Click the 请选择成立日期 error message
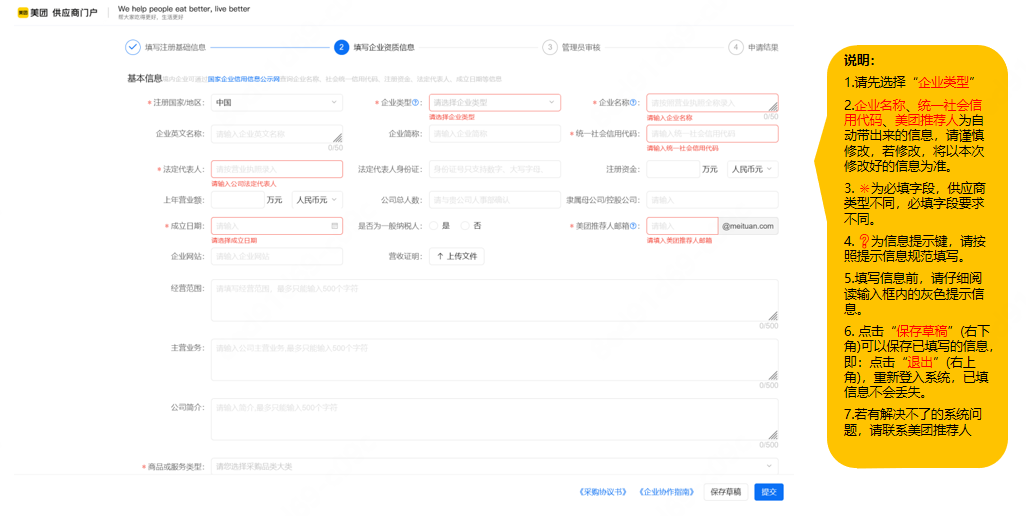Screen dimensions: 1026x516 tap(234, 241)
